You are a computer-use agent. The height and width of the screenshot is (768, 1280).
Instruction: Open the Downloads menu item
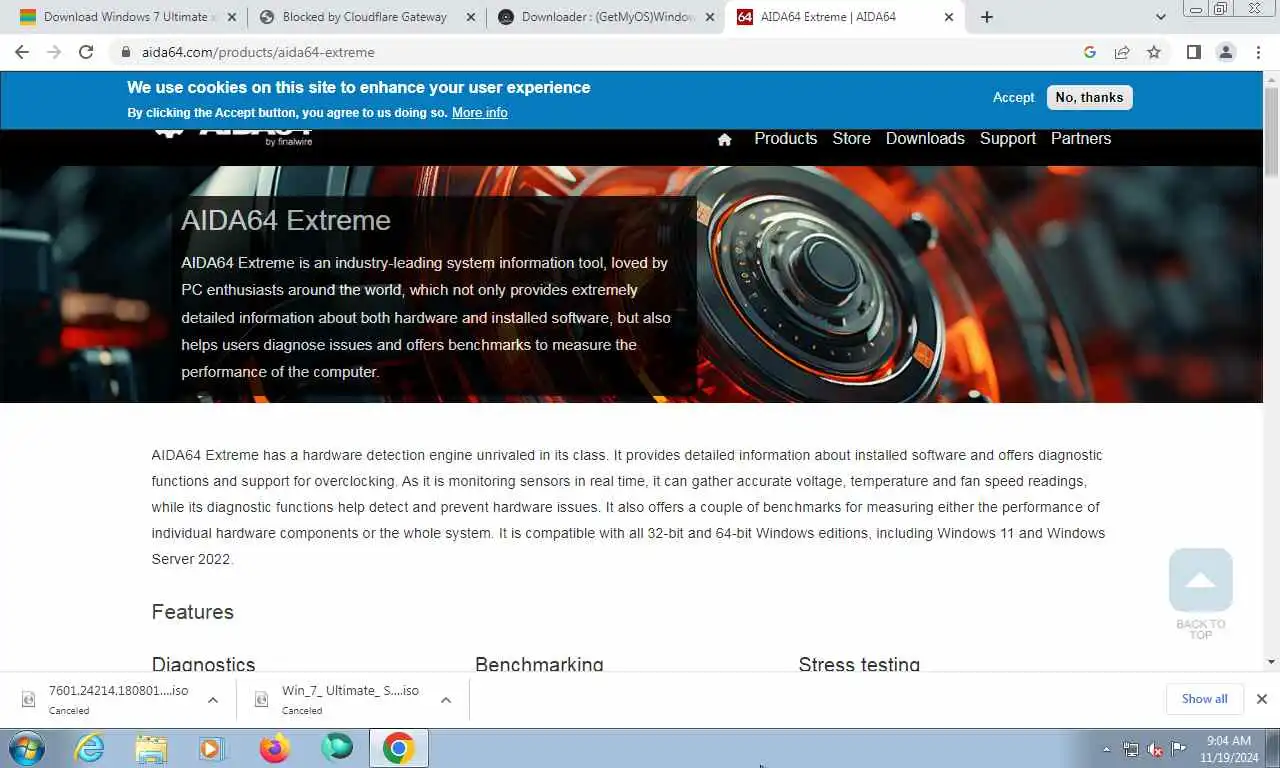coord(925,138)
